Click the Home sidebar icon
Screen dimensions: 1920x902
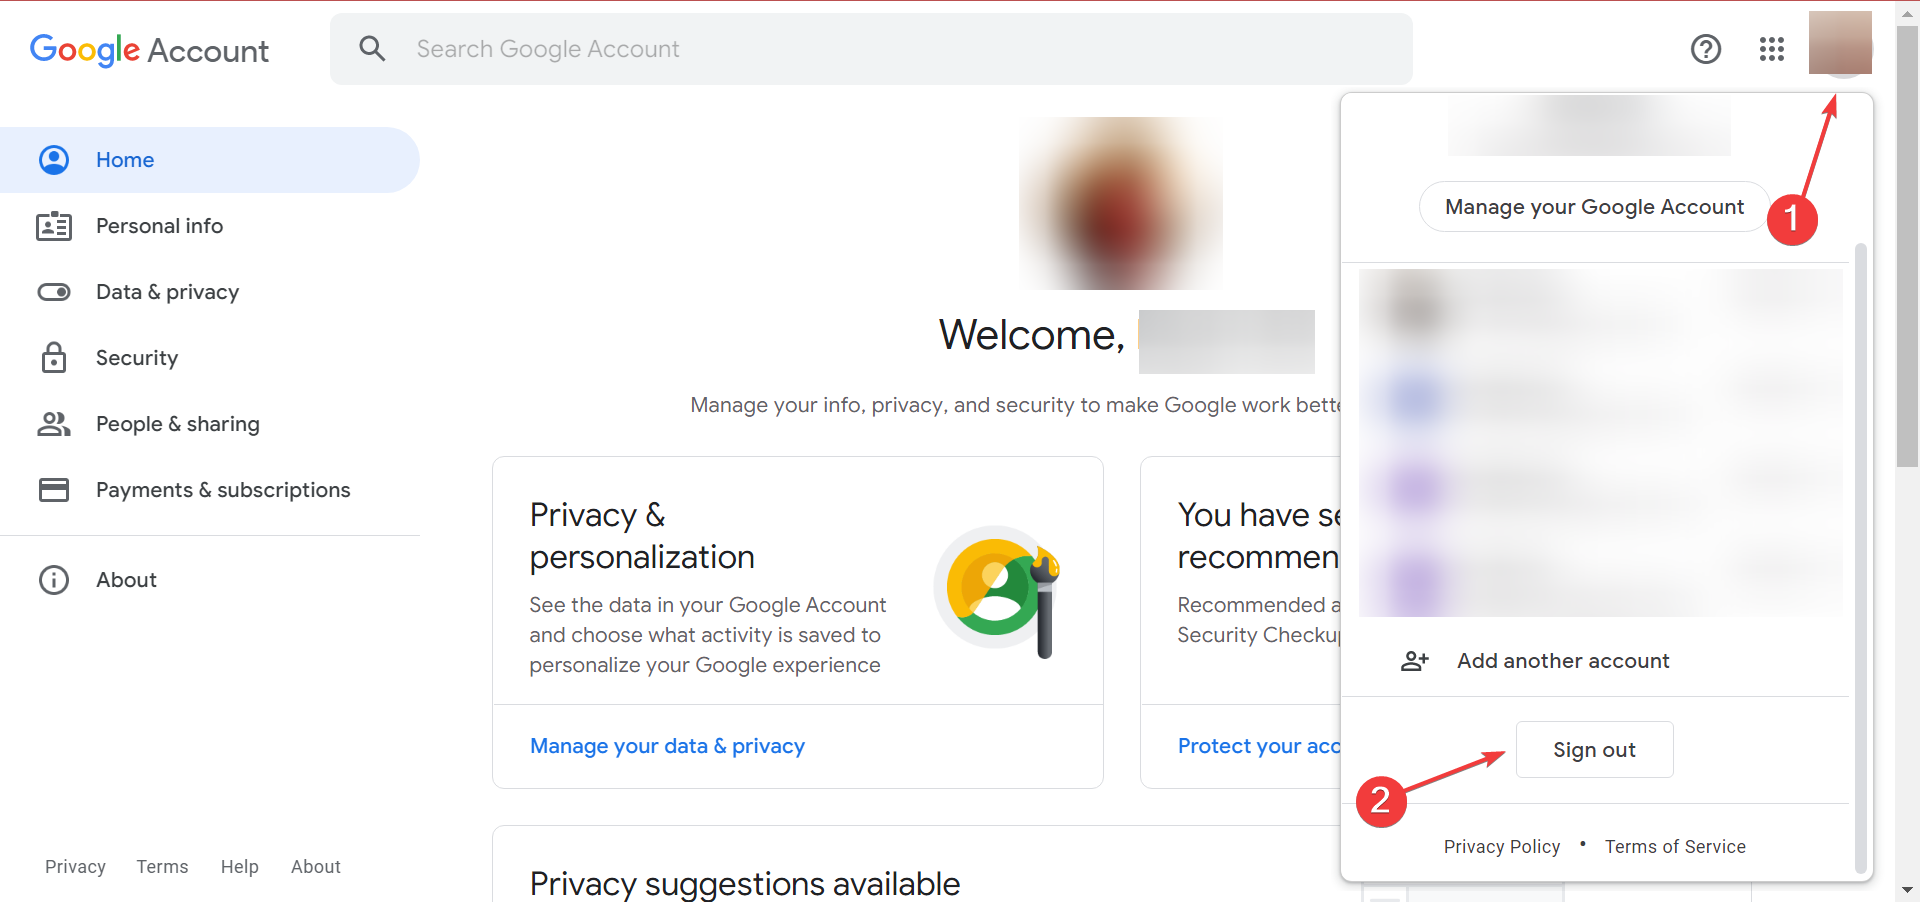click(54, 160)
